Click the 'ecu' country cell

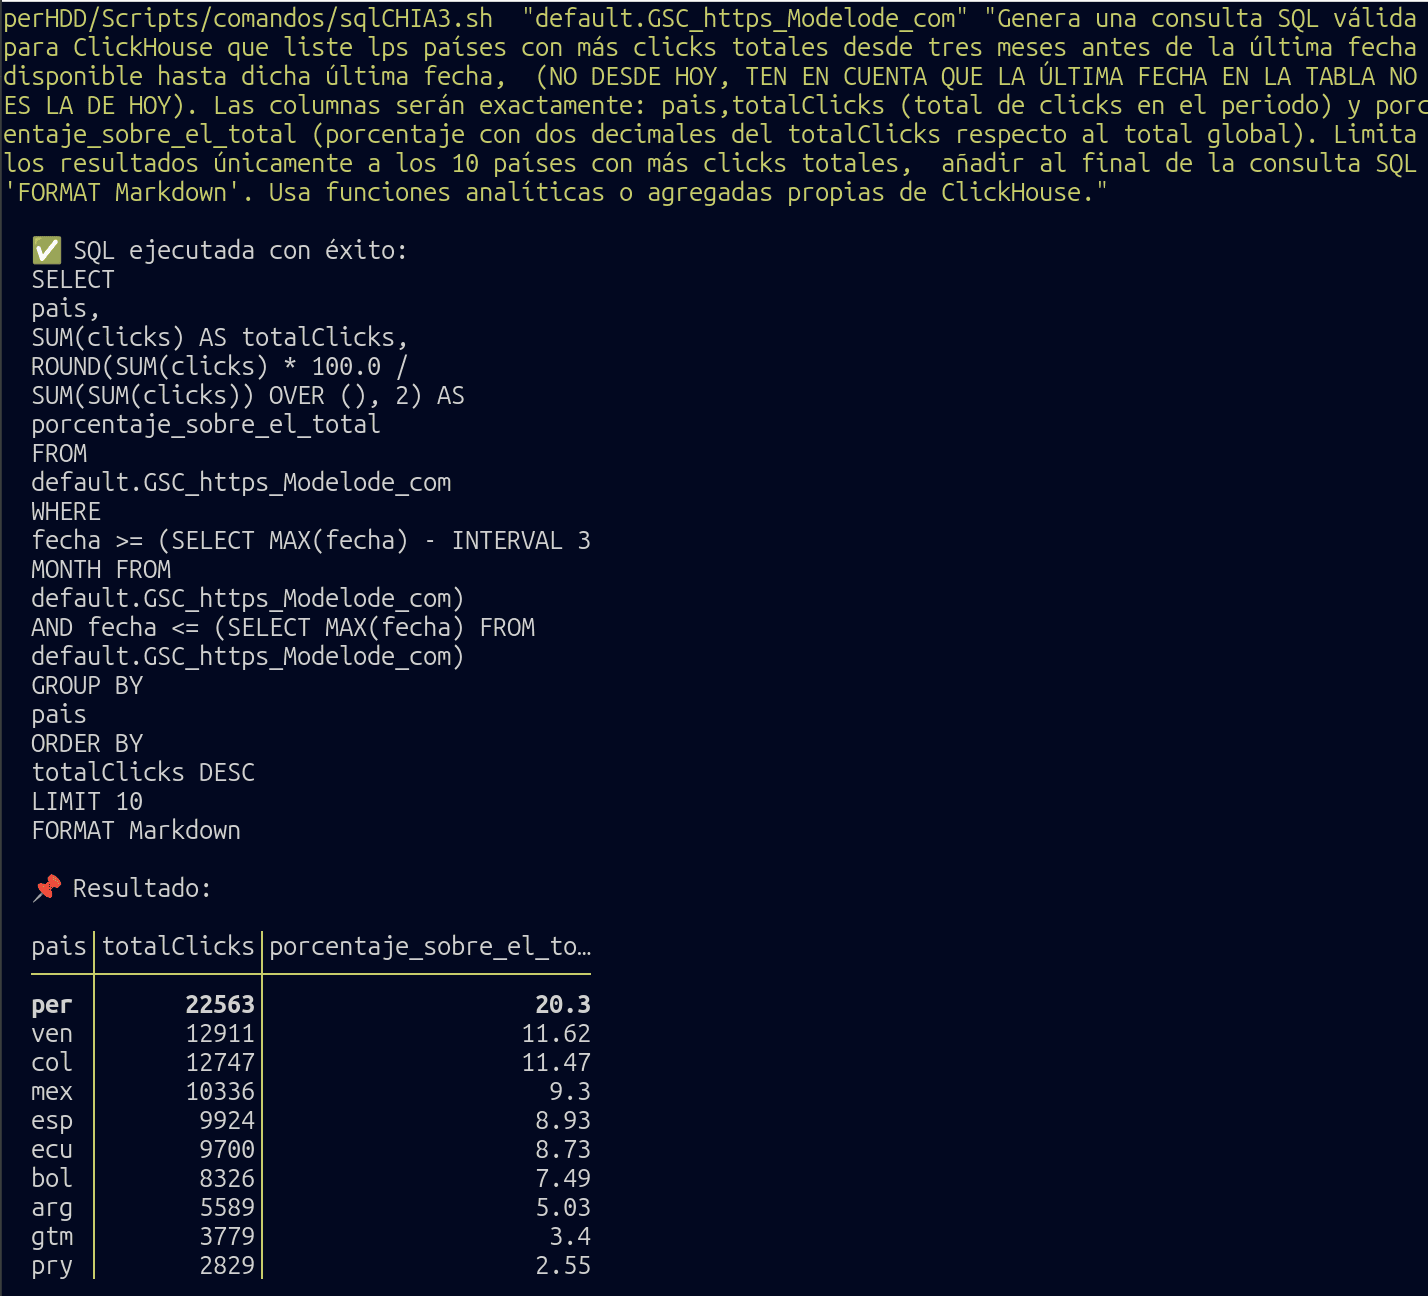click(52, 1150)
